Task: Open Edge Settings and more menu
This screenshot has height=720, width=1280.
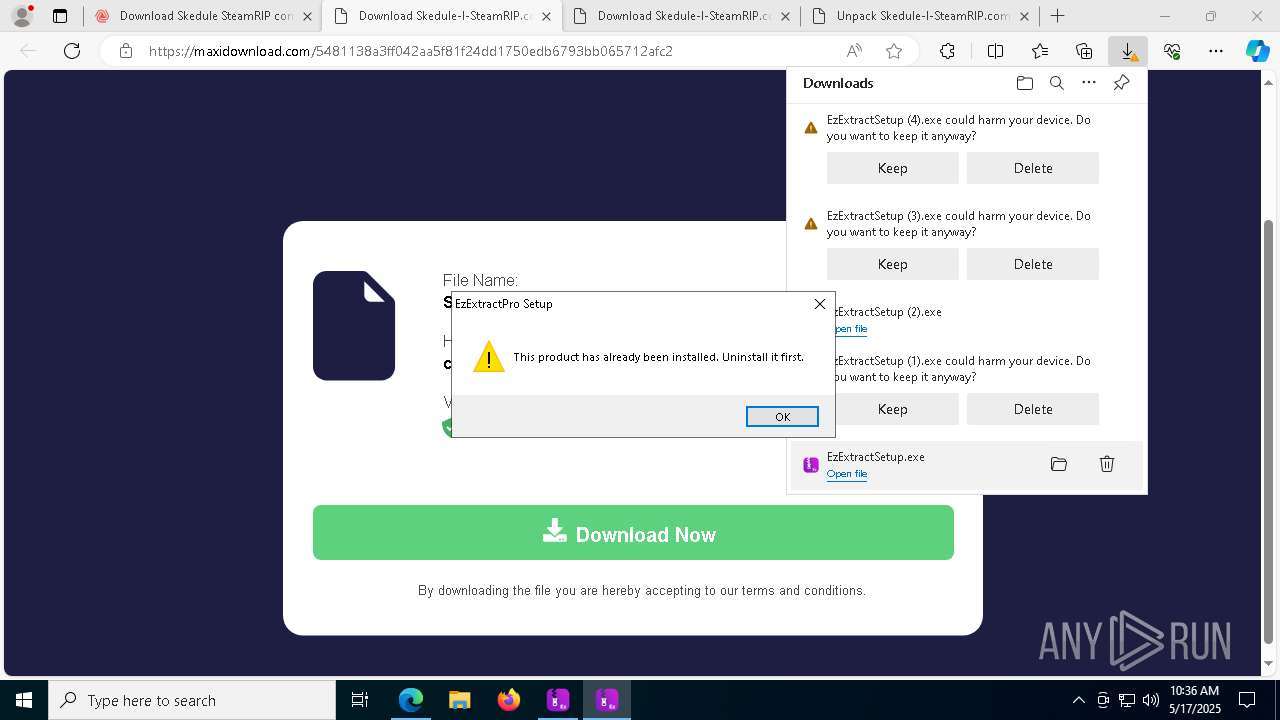Action: tap(1216, 51)
